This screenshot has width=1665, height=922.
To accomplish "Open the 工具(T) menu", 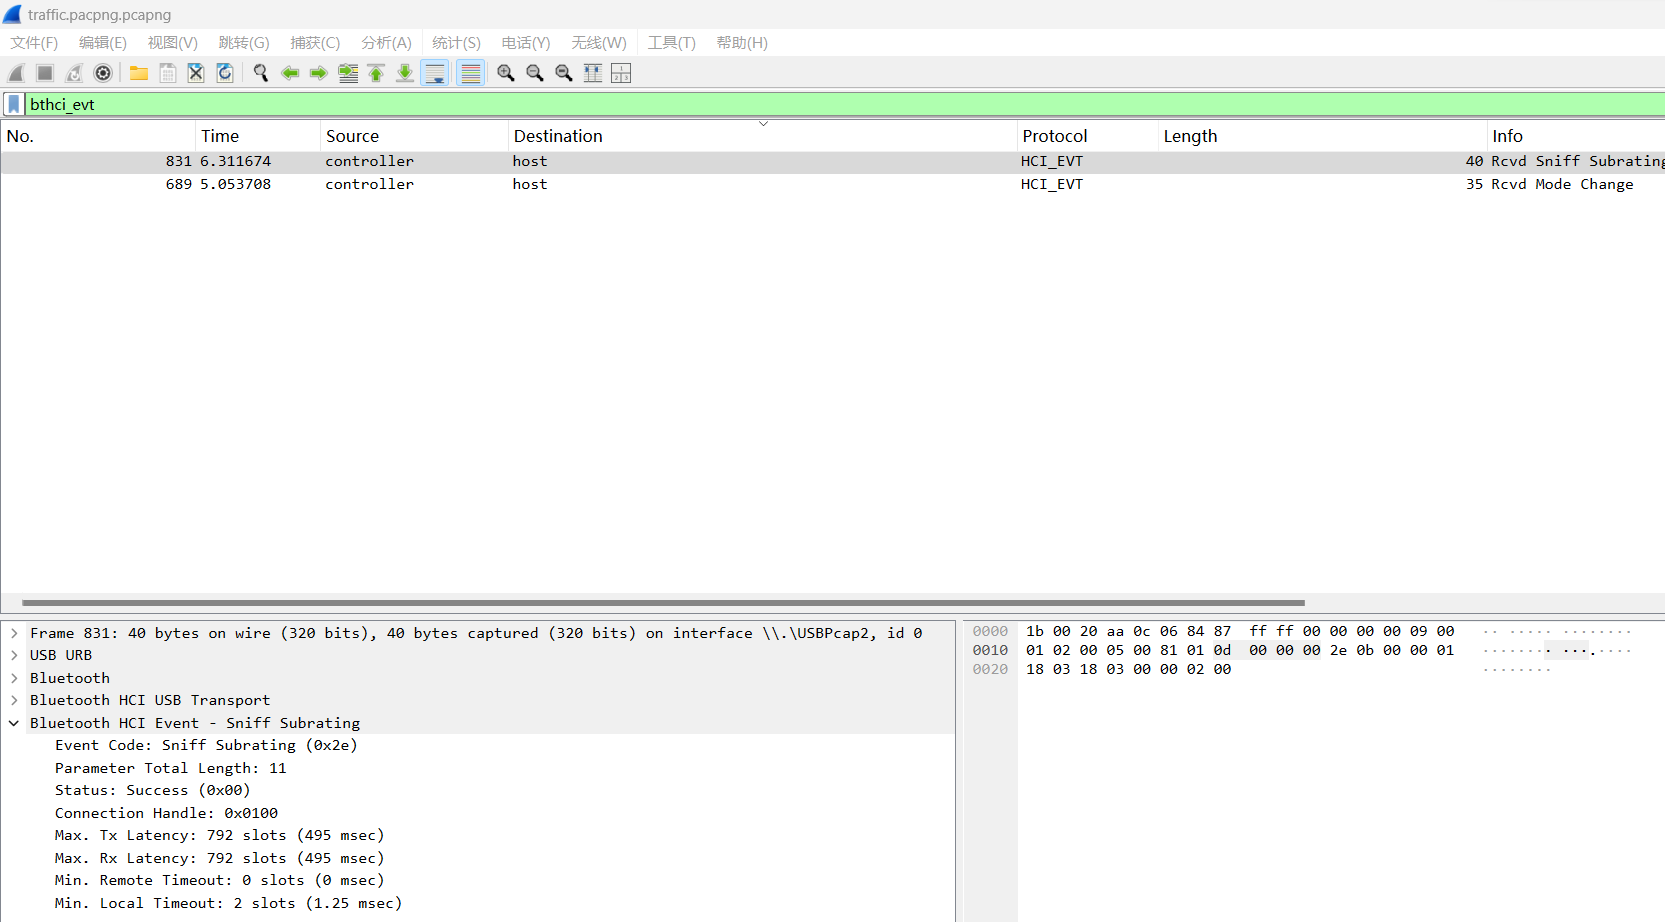I will coord(671,42).
